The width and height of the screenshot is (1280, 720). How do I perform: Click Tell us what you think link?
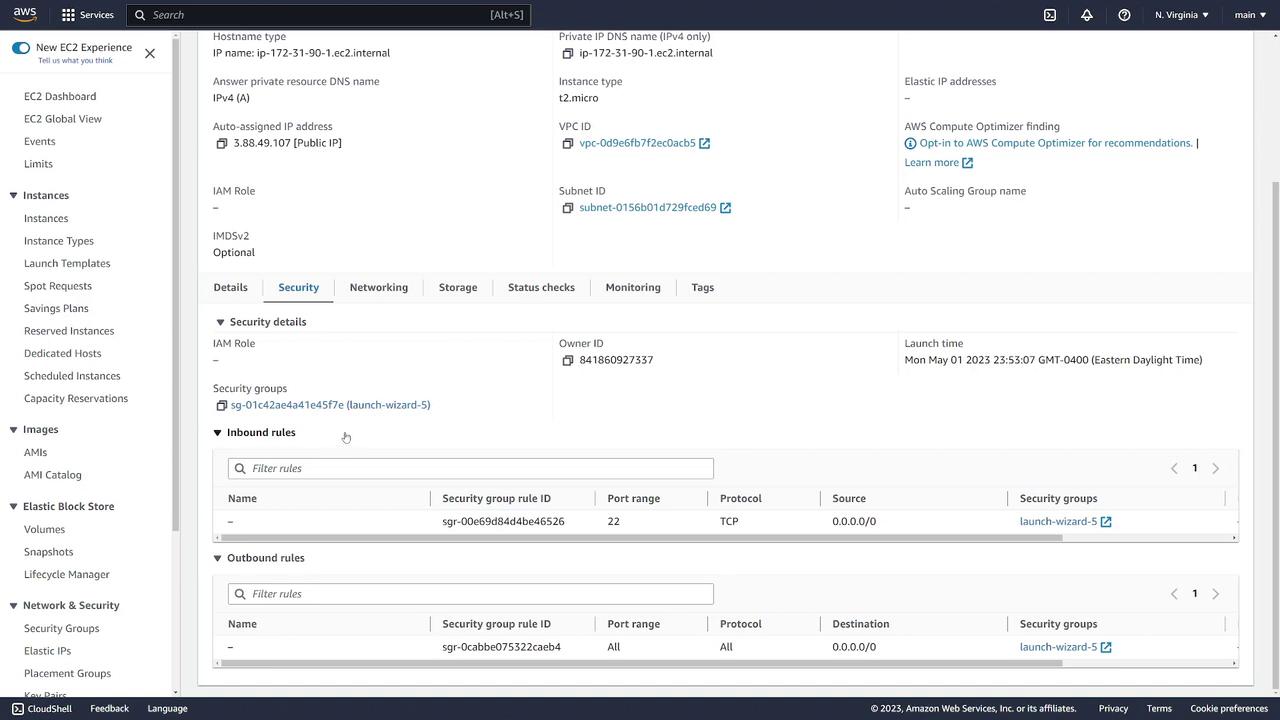(x=75, y=61)
